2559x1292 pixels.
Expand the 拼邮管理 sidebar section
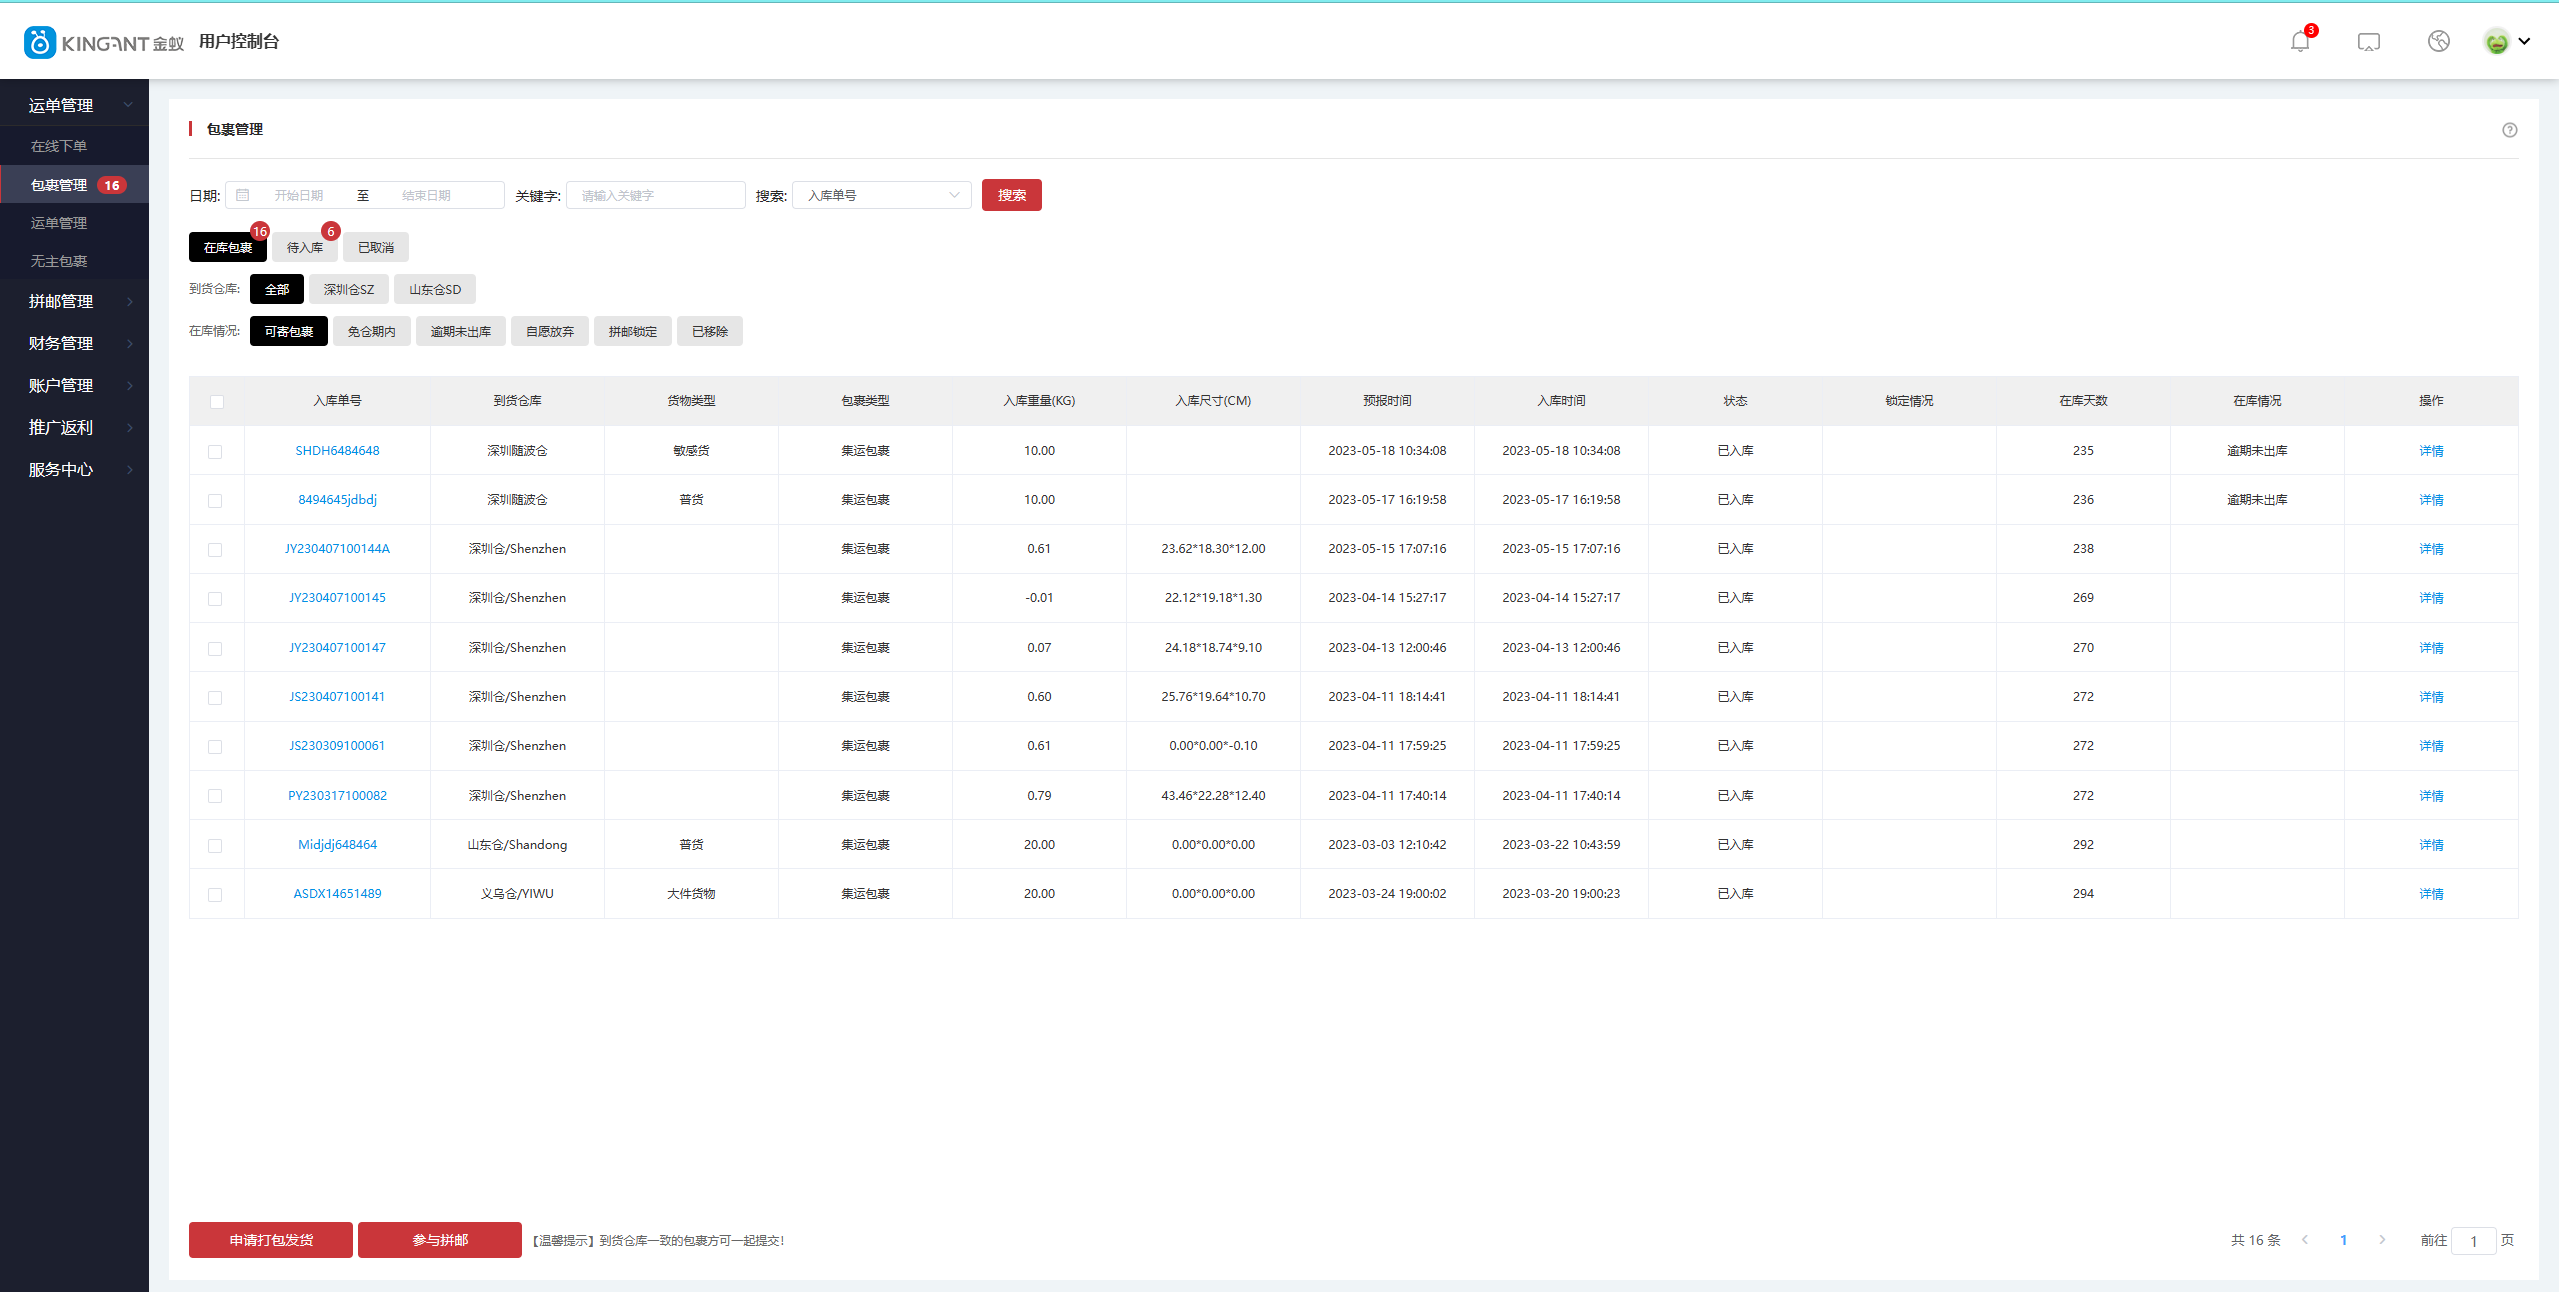click(x=74, y=301)
